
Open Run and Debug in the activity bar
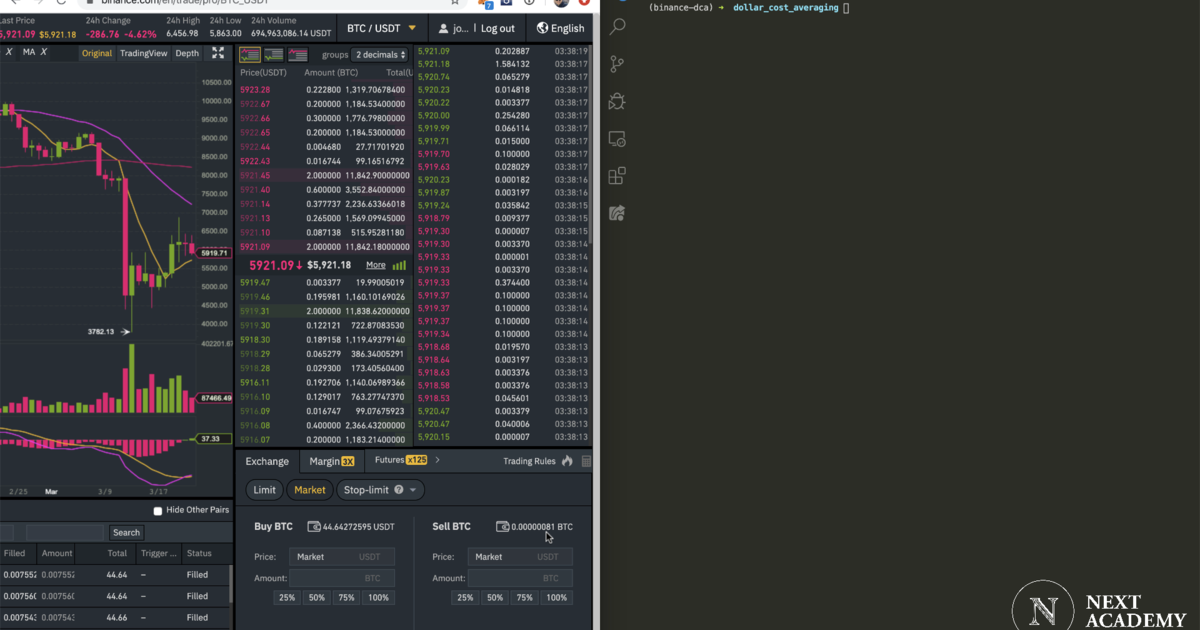[617, 101]
